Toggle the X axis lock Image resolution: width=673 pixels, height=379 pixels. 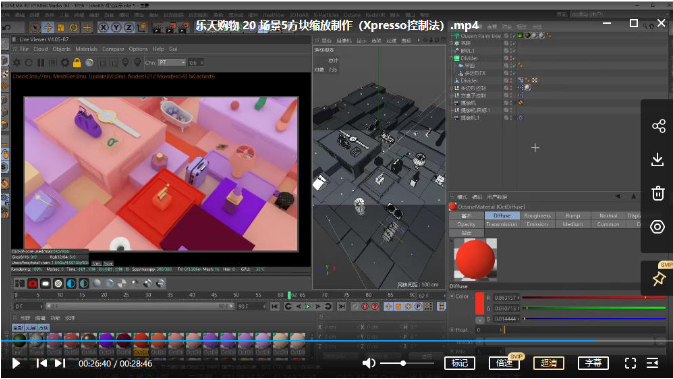pyautogui.click(x=103, y=27)
